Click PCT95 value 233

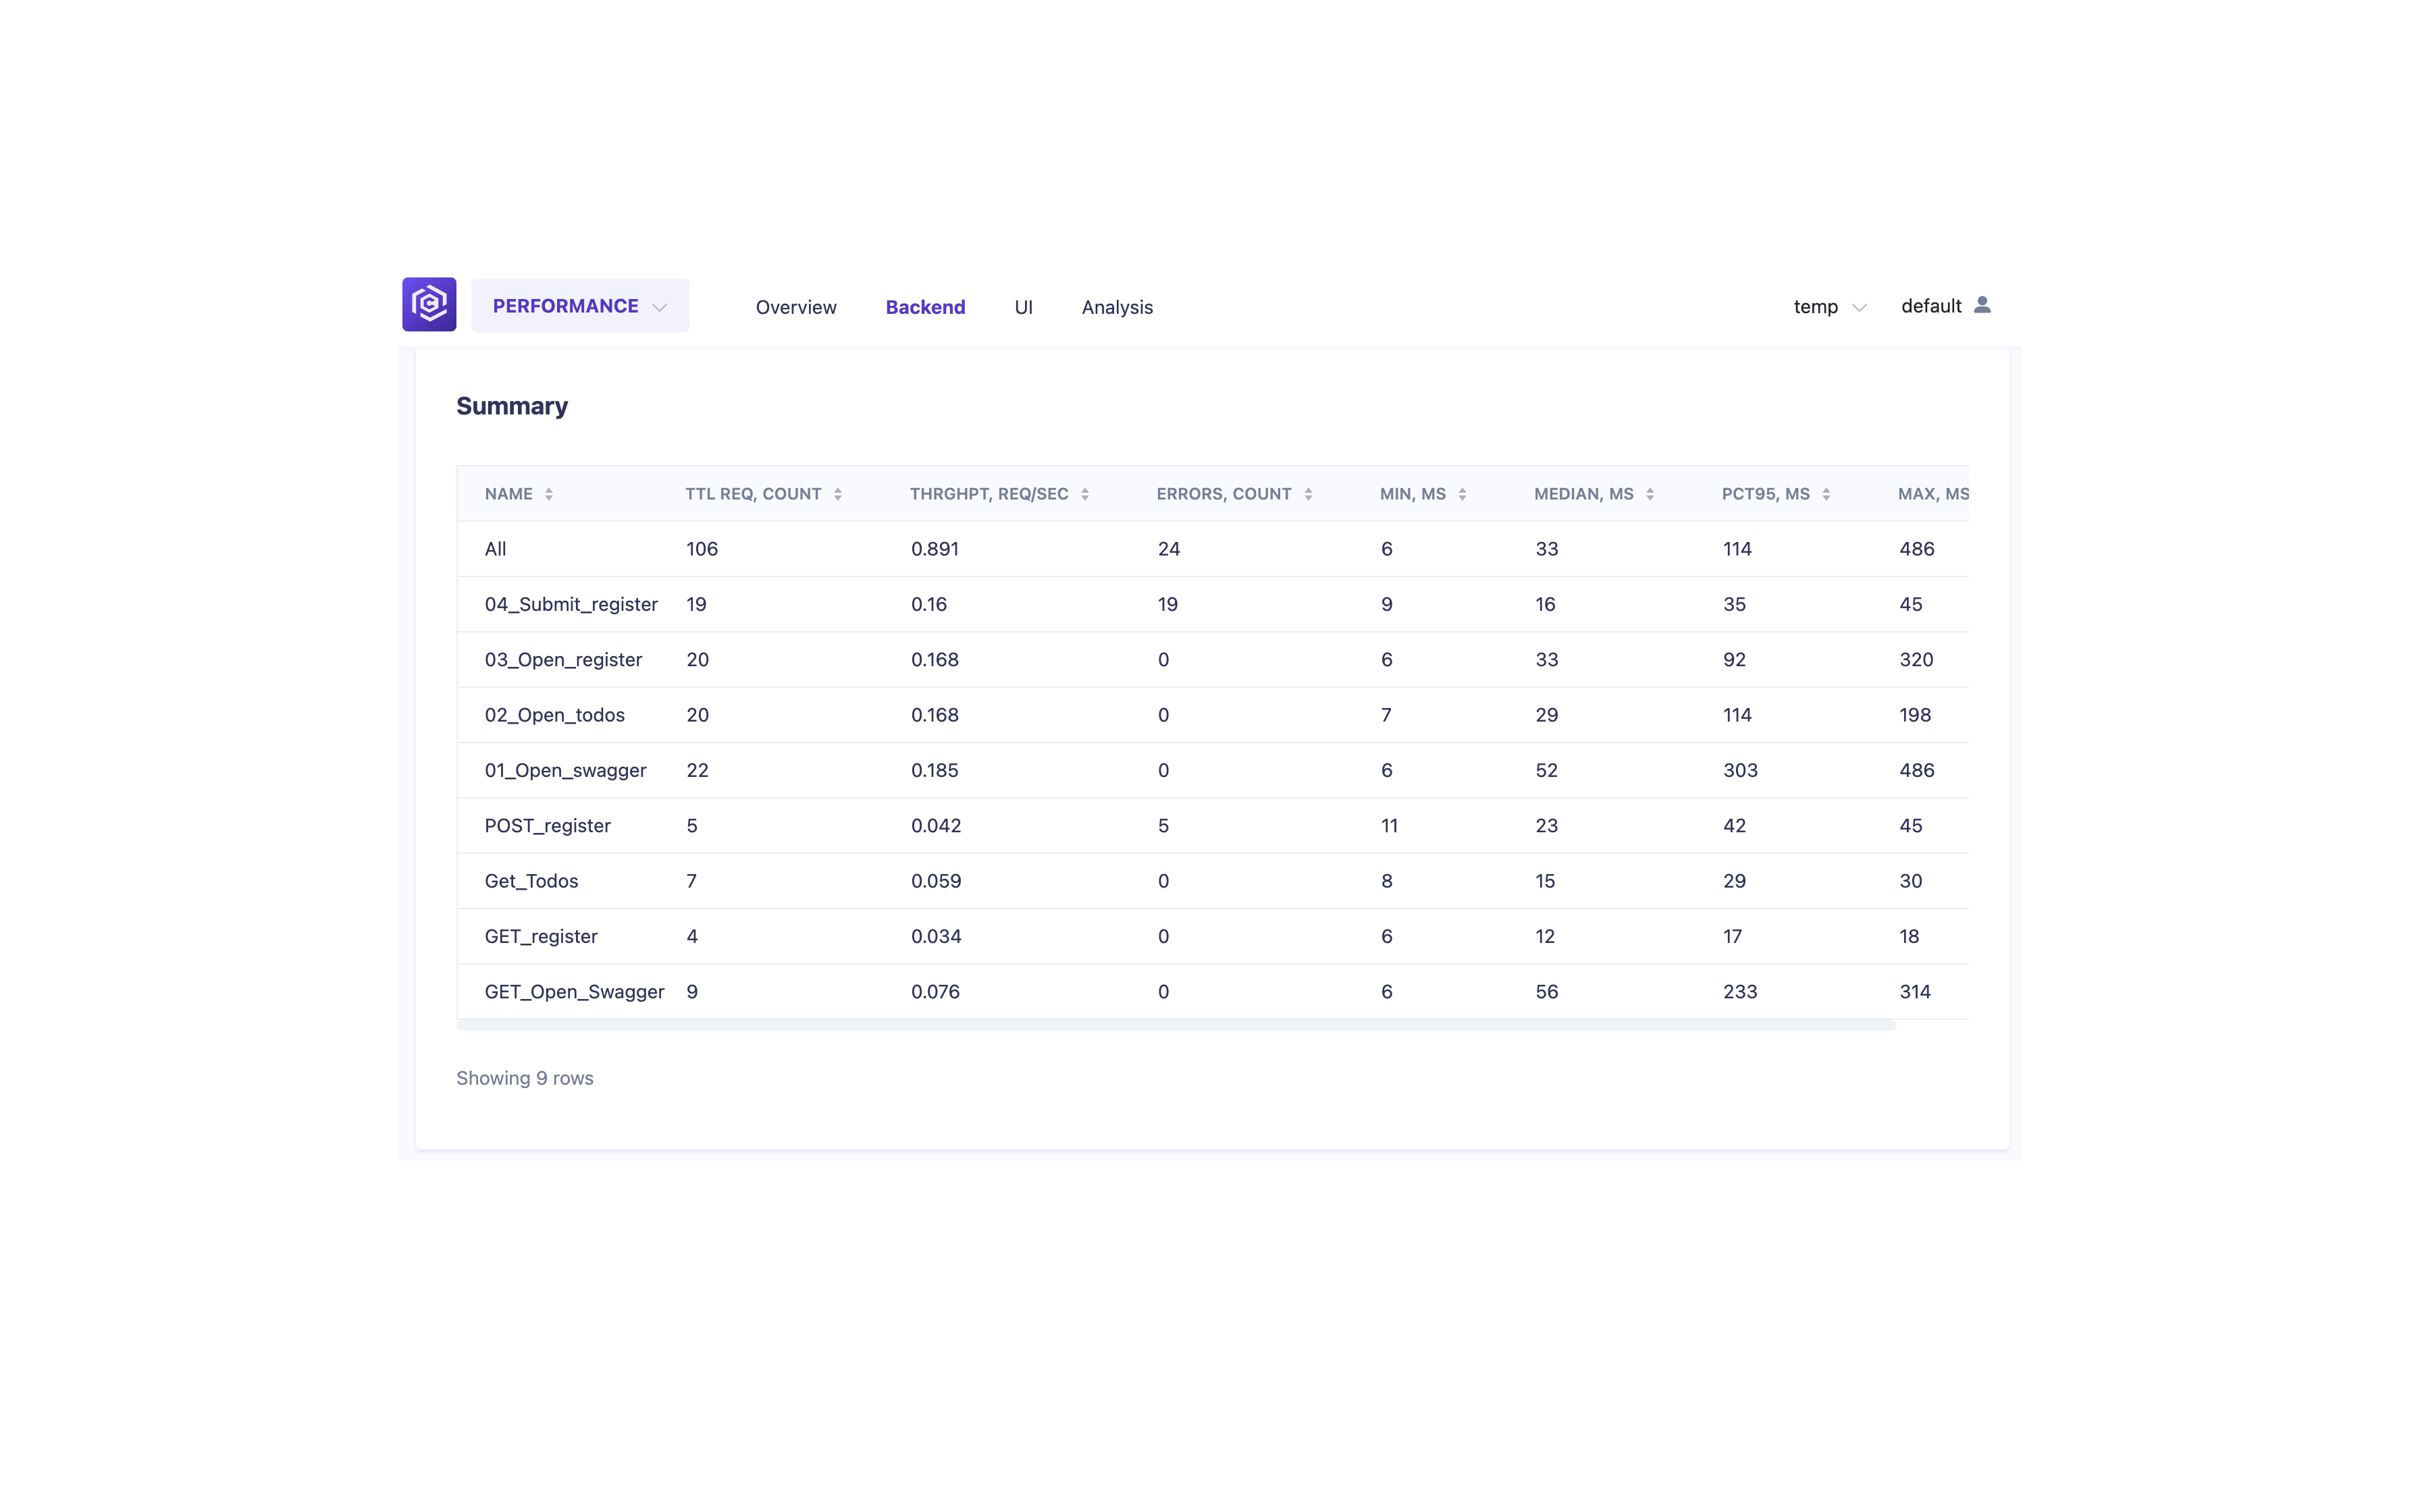(1740, 992)
